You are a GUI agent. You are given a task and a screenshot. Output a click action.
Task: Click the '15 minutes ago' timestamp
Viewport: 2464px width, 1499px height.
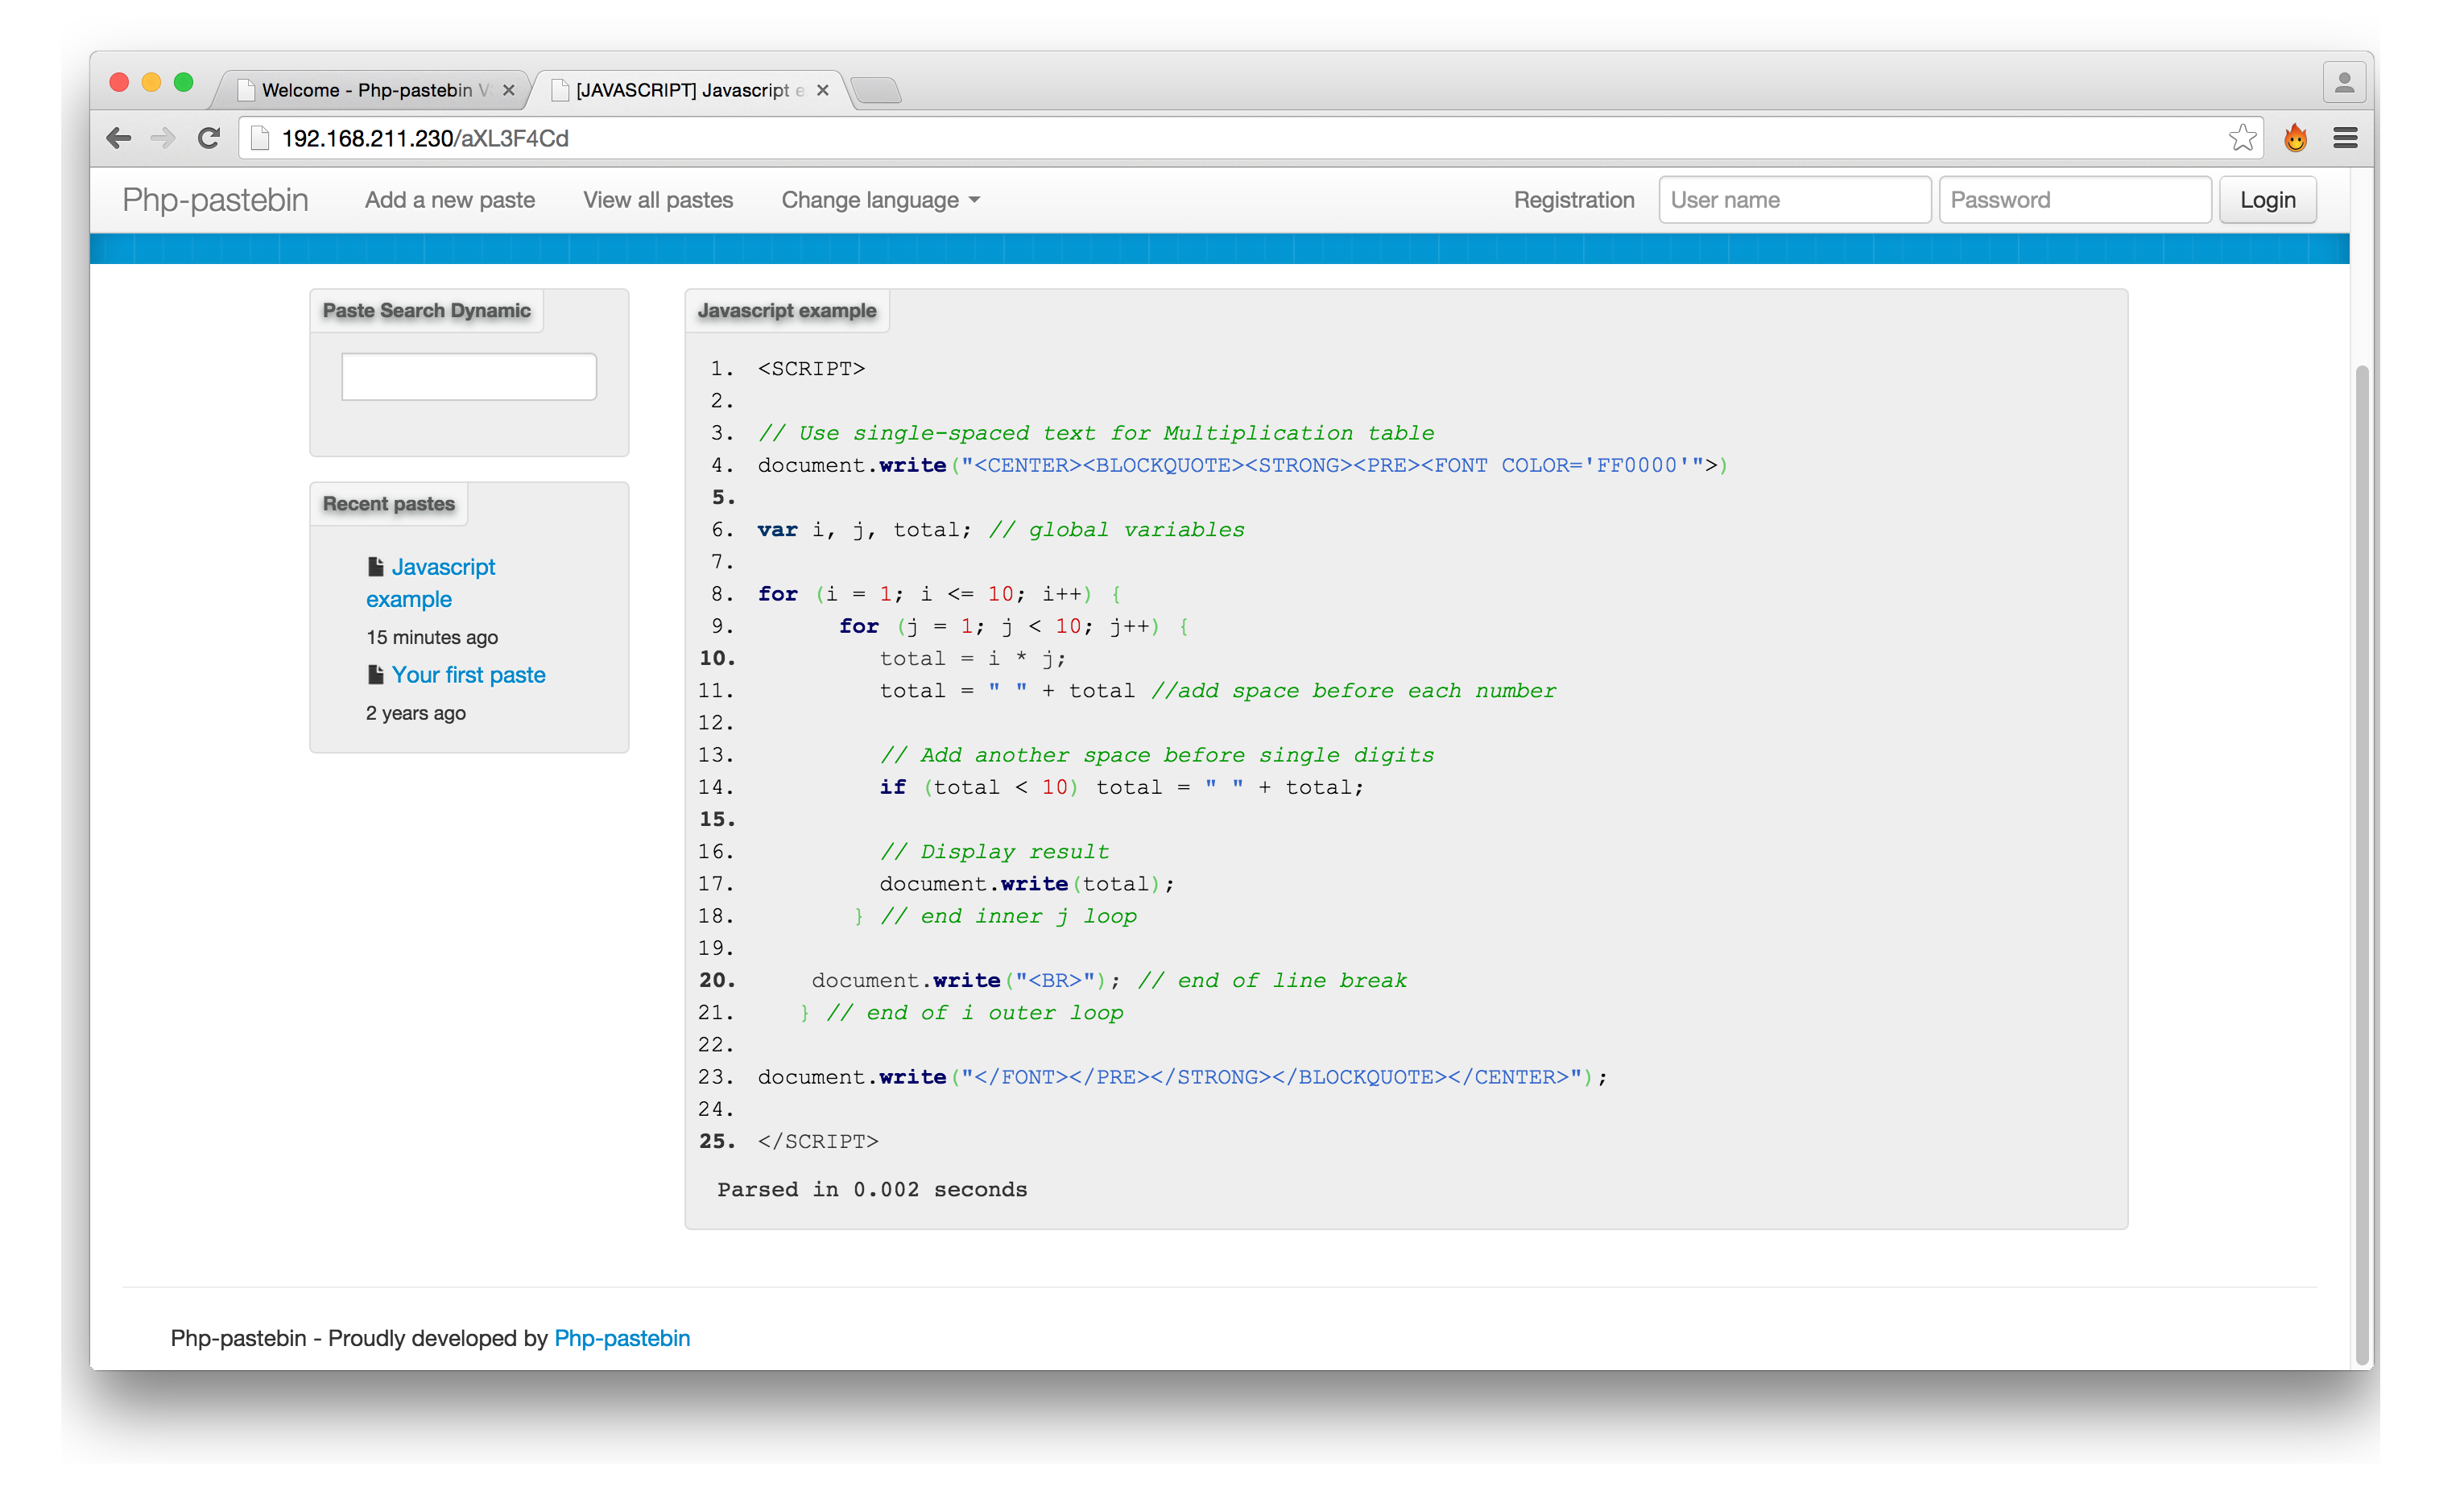point(432,637)
